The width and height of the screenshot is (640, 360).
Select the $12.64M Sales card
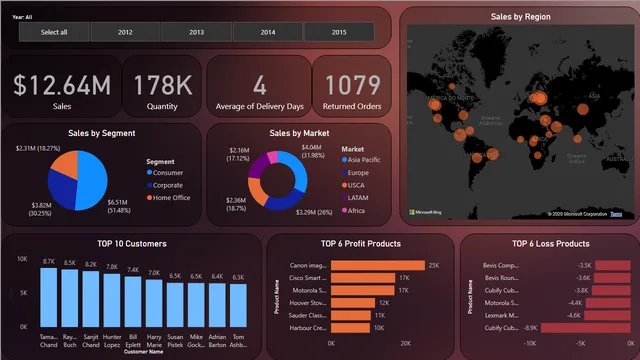click(x=62, y=87)
